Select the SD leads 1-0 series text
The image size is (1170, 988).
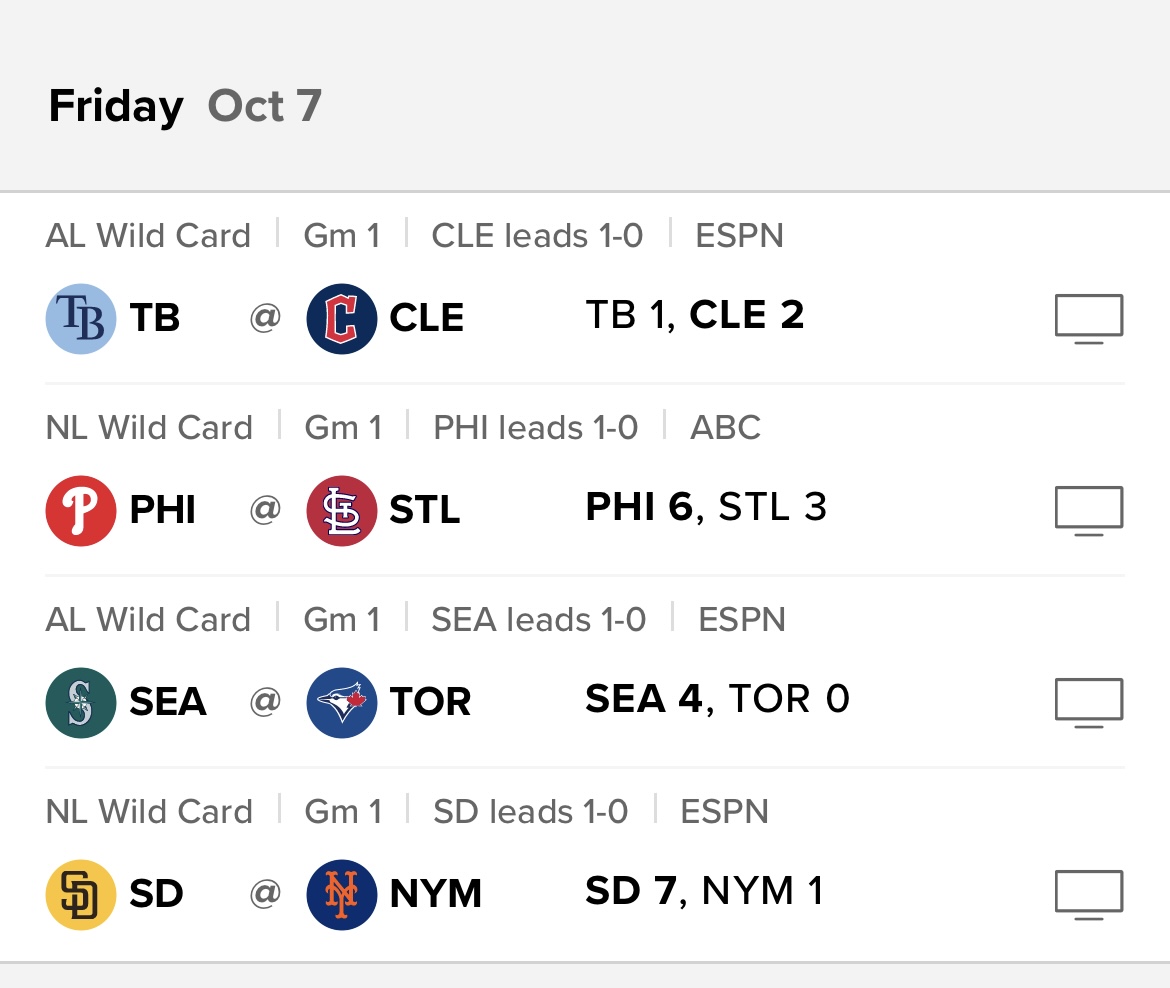(531, 812)
